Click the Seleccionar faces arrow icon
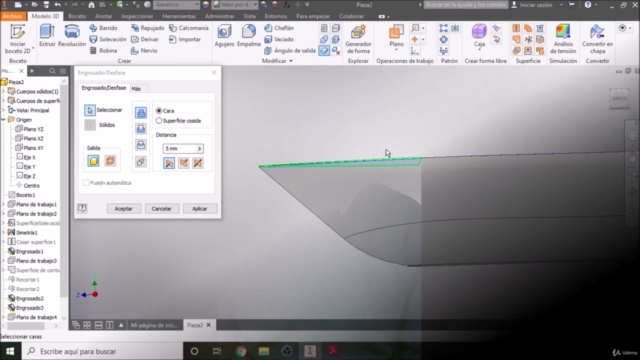Screen dimensions: 640x360 [90, 110]
